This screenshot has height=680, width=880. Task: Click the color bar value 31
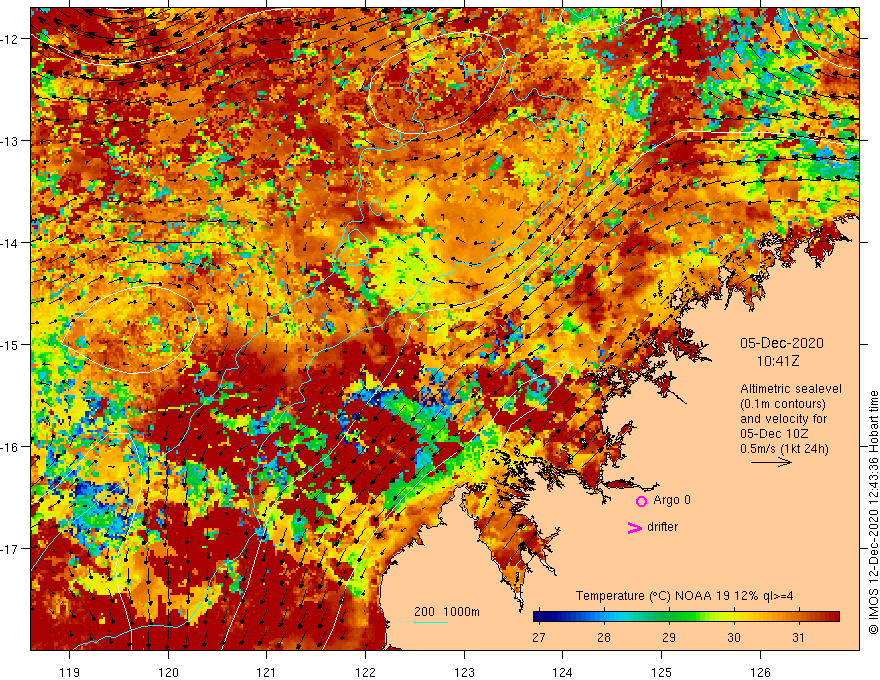coord(798,637)
